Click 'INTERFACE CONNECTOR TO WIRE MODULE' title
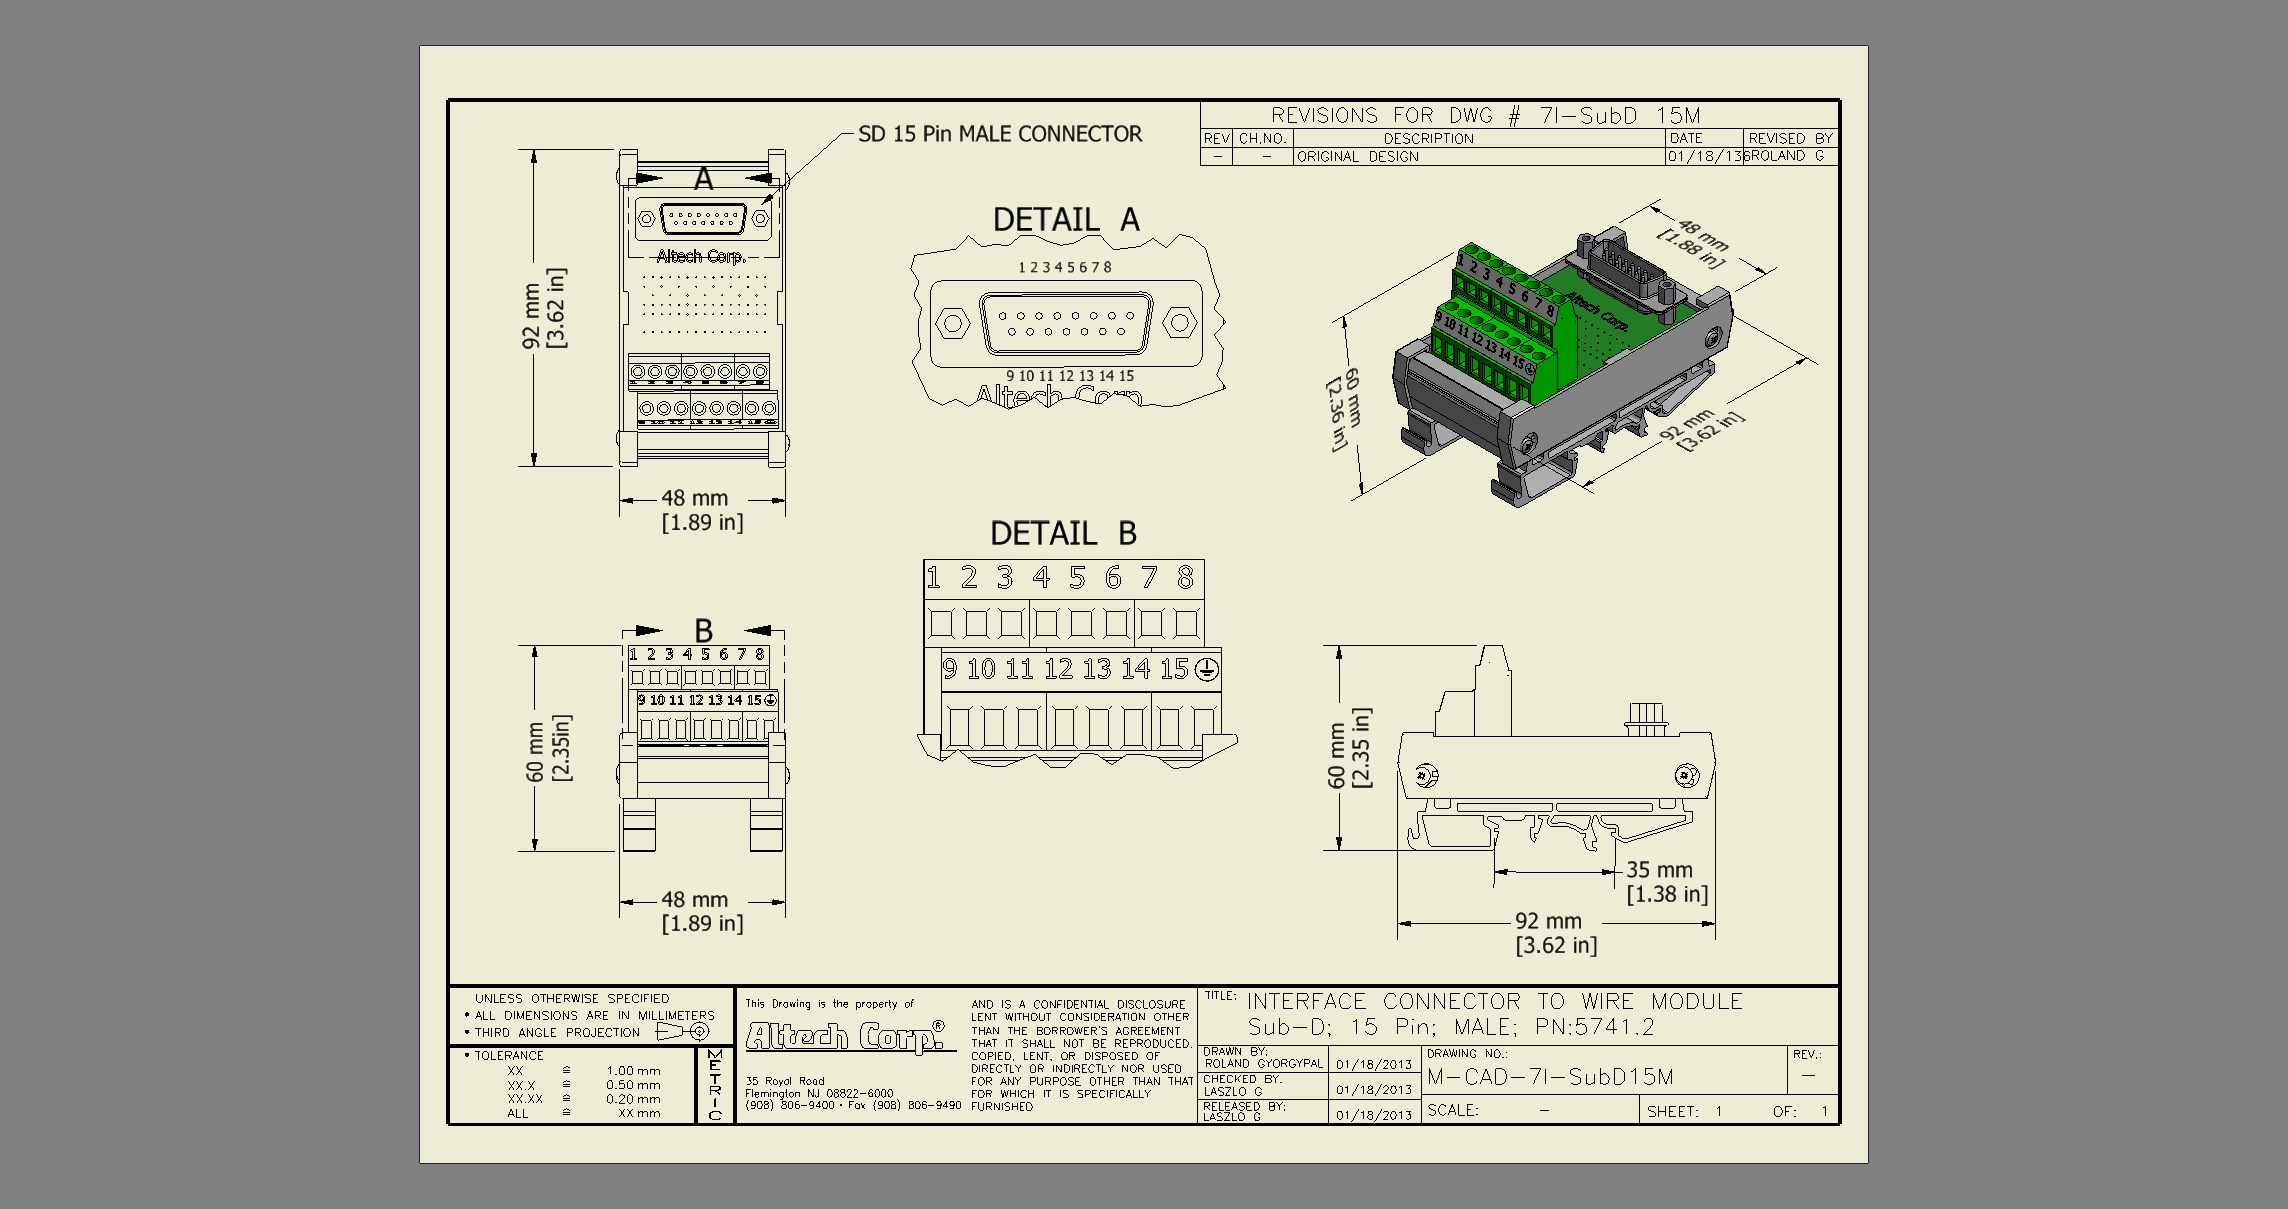 tap(1495, 1001)
